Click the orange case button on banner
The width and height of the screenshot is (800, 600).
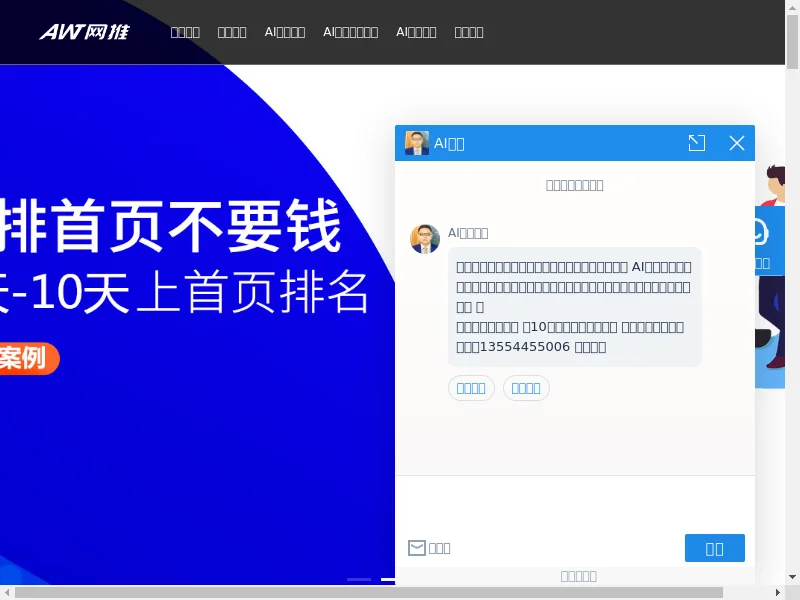click(x=30, y=358)
